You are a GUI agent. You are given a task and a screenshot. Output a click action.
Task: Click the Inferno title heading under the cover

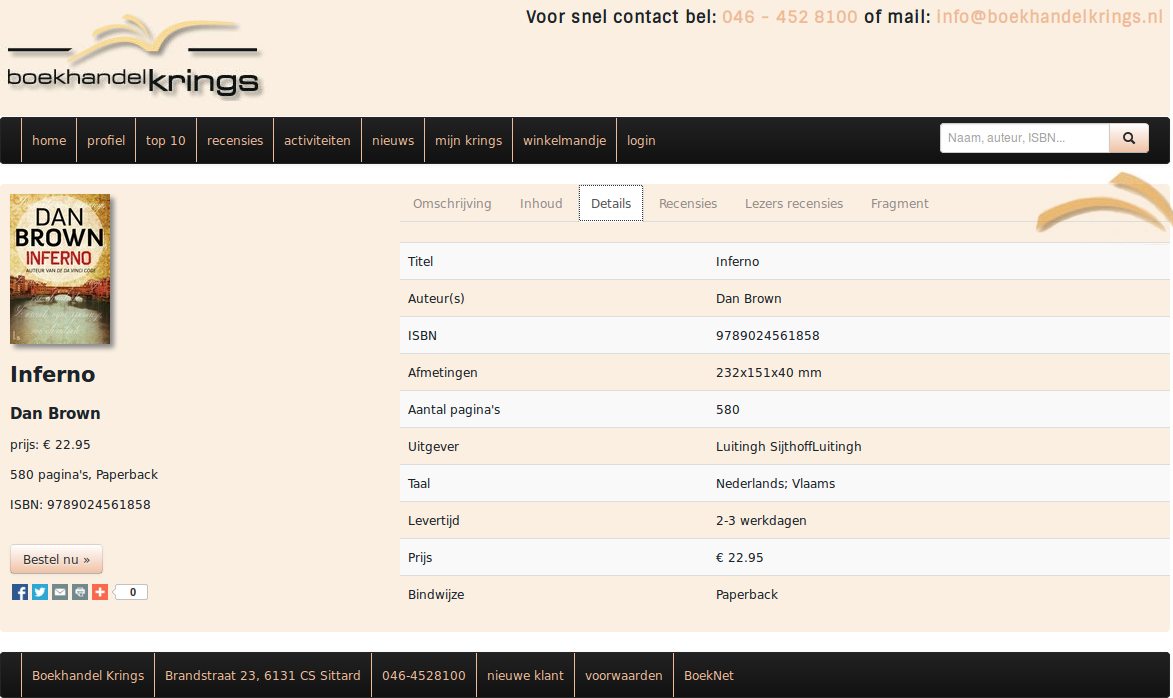(52, 374)
